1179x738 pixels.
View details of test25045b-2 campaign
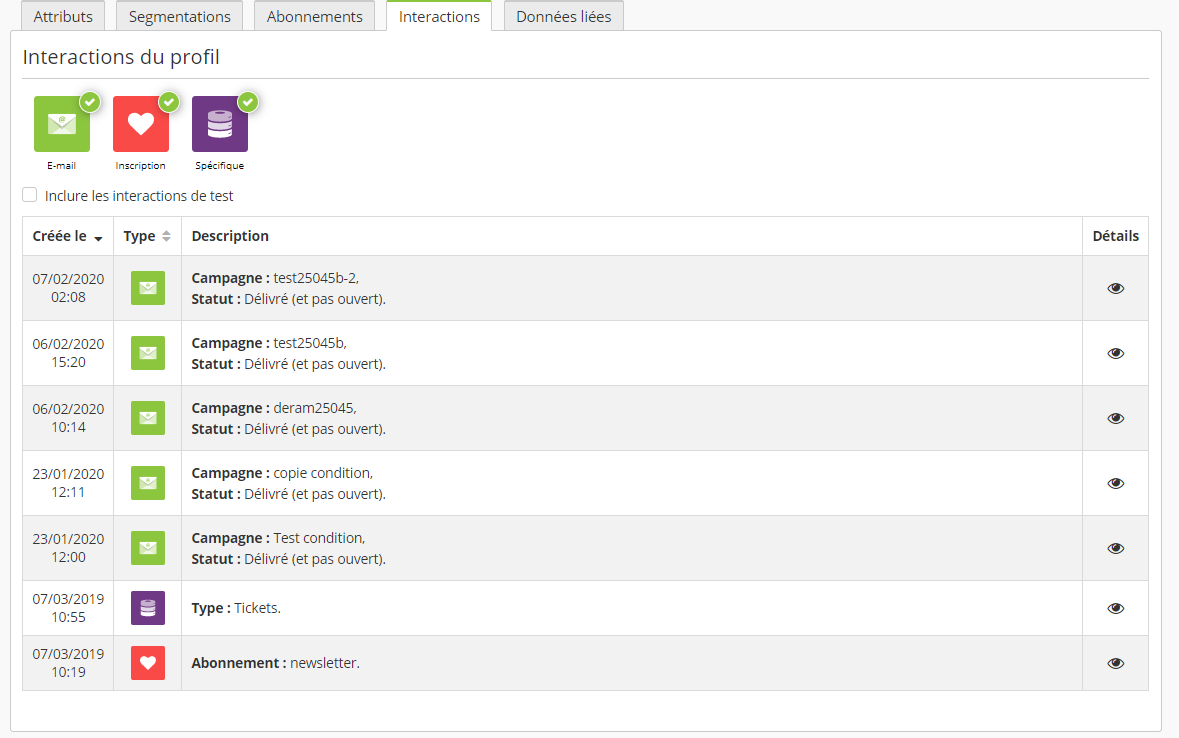pos(1115,288)
